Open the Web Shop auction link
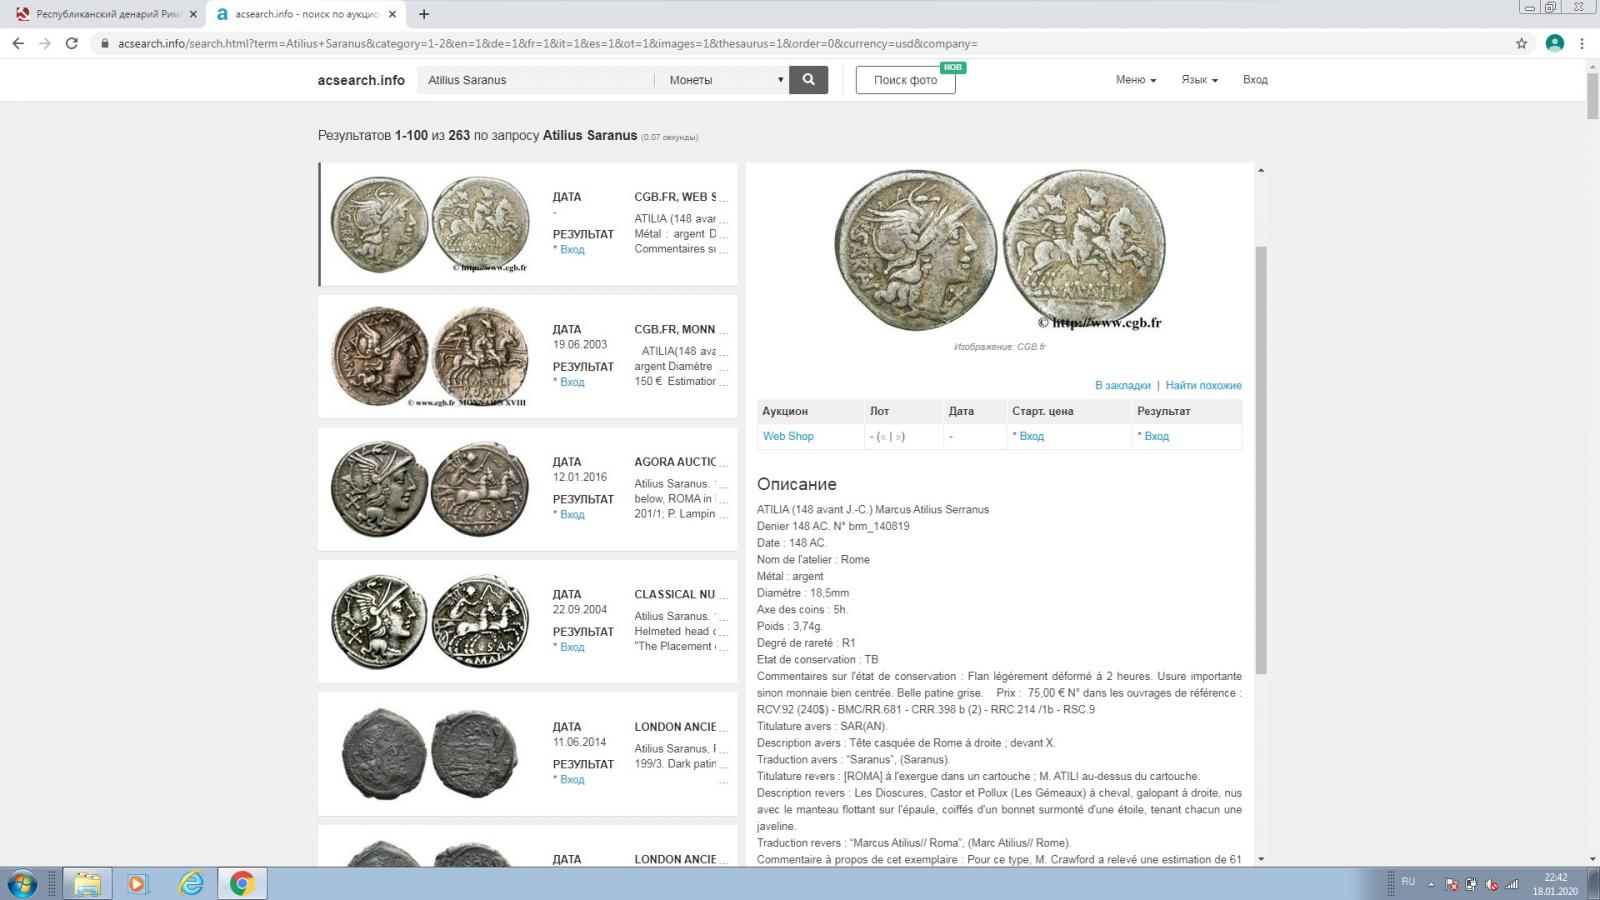This screenshot has height=900, width=1600. point(788,436)
